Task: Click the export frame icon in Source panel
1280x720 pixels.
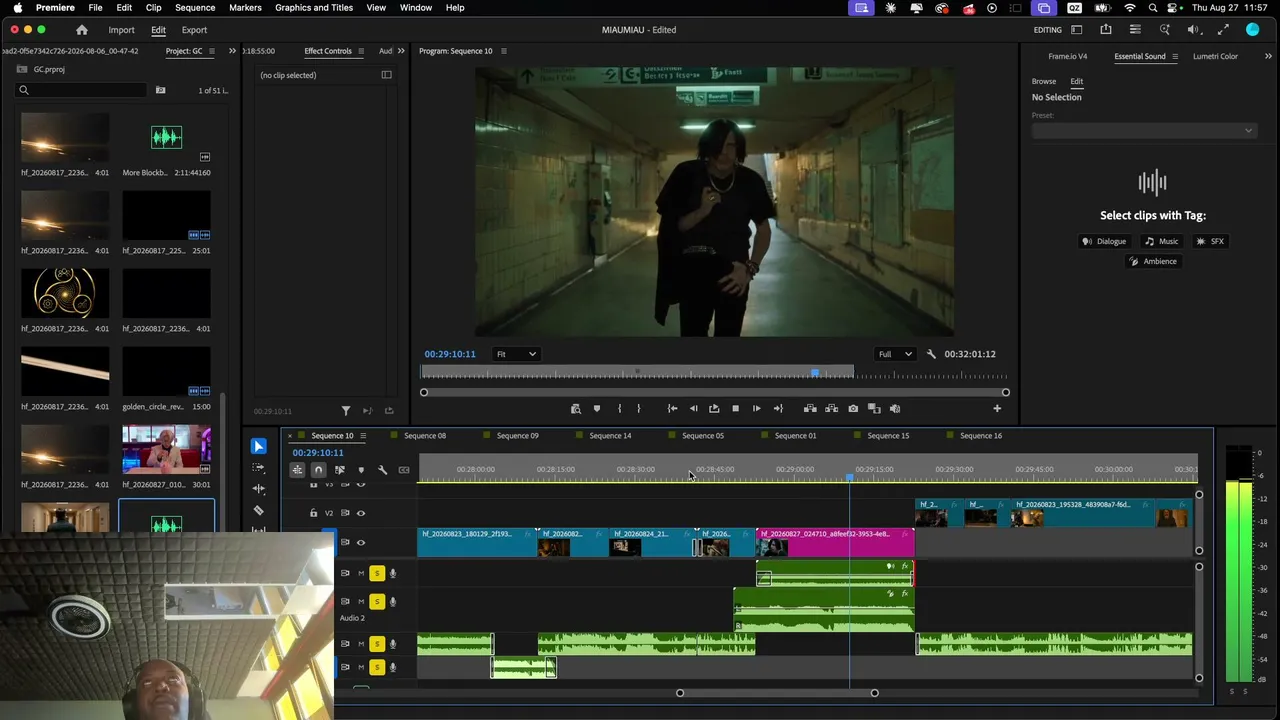Action: point(389,411)
